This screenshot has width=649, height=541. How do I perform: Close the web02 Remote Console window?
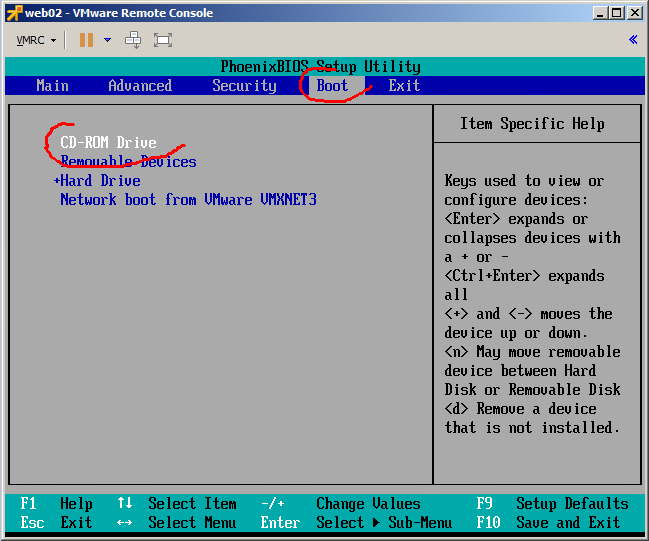(634, 13)
